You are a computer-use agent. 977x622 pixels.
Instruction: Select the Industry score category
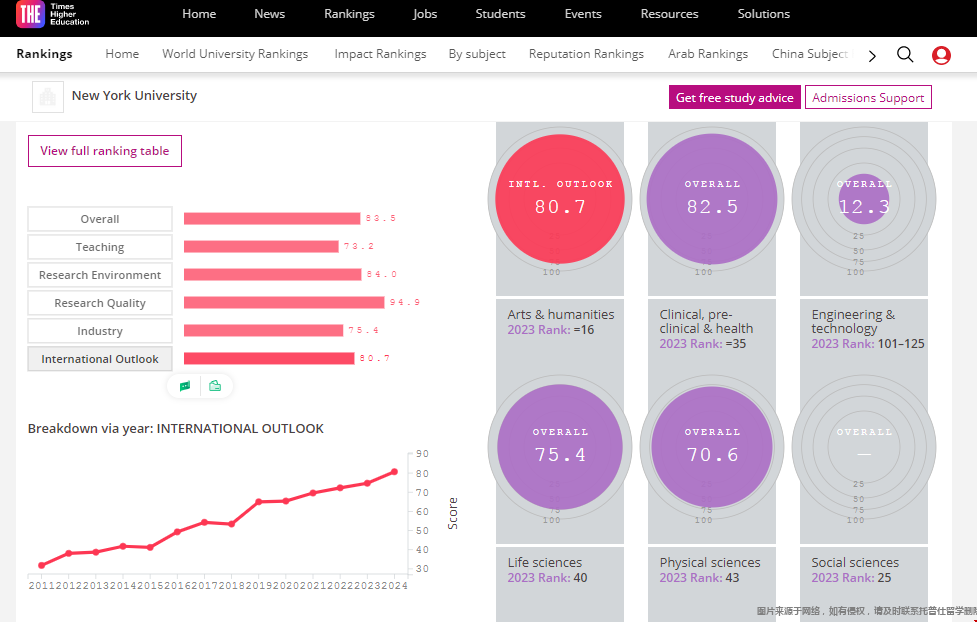(100, 331)
